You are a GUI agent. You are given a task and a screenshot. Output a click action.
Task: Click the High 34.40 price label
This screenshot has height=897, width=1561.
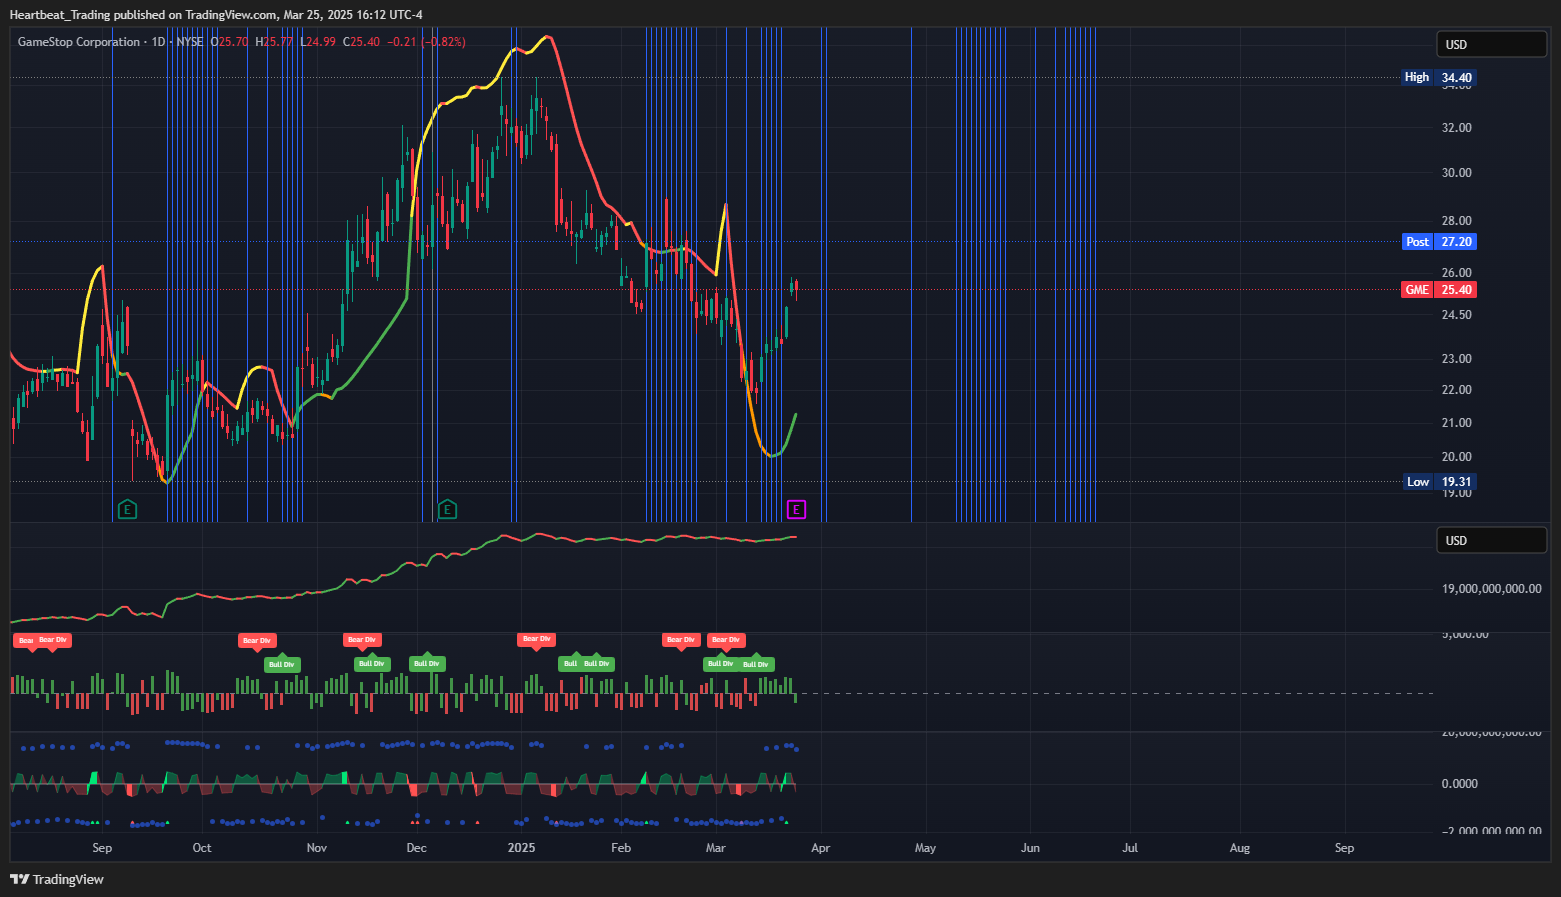point(1439,77)
